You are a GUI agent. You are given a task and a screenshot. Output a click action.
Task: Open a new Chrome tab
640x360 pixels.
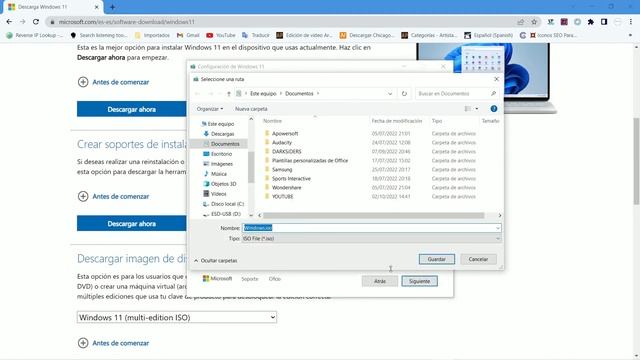click(x=112, y=7)
